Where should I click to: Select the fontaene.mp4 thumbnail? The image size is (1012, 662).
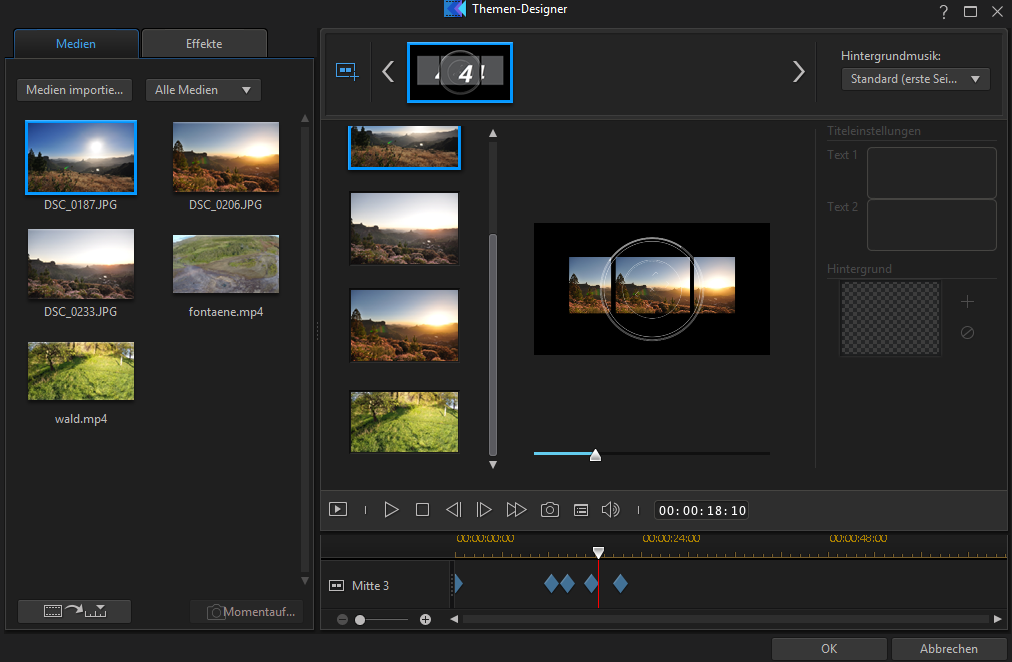click(225, 264)
